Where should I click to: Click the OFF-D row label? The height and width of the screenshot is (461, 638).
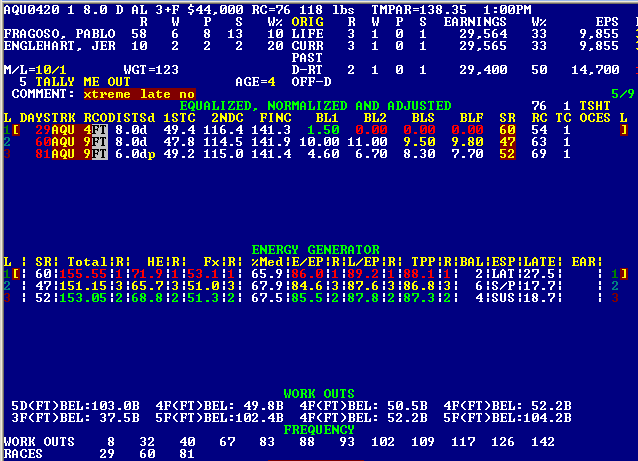click(311, 82)
